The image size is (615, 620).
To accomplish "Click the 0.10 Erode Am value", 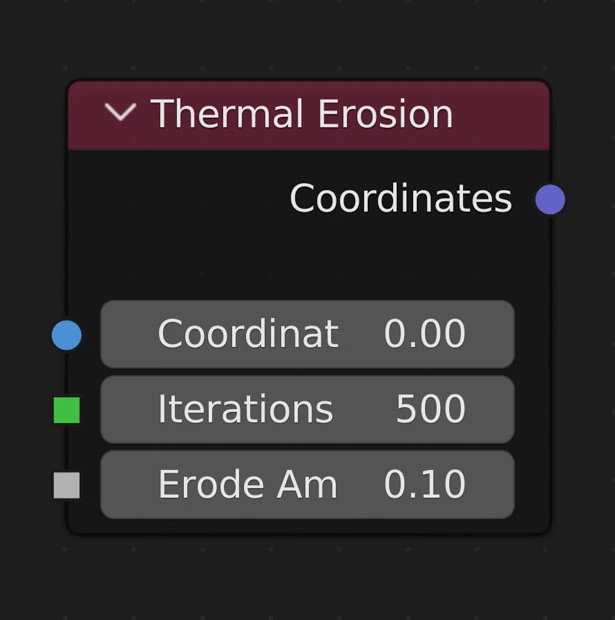I will [425, 485].
